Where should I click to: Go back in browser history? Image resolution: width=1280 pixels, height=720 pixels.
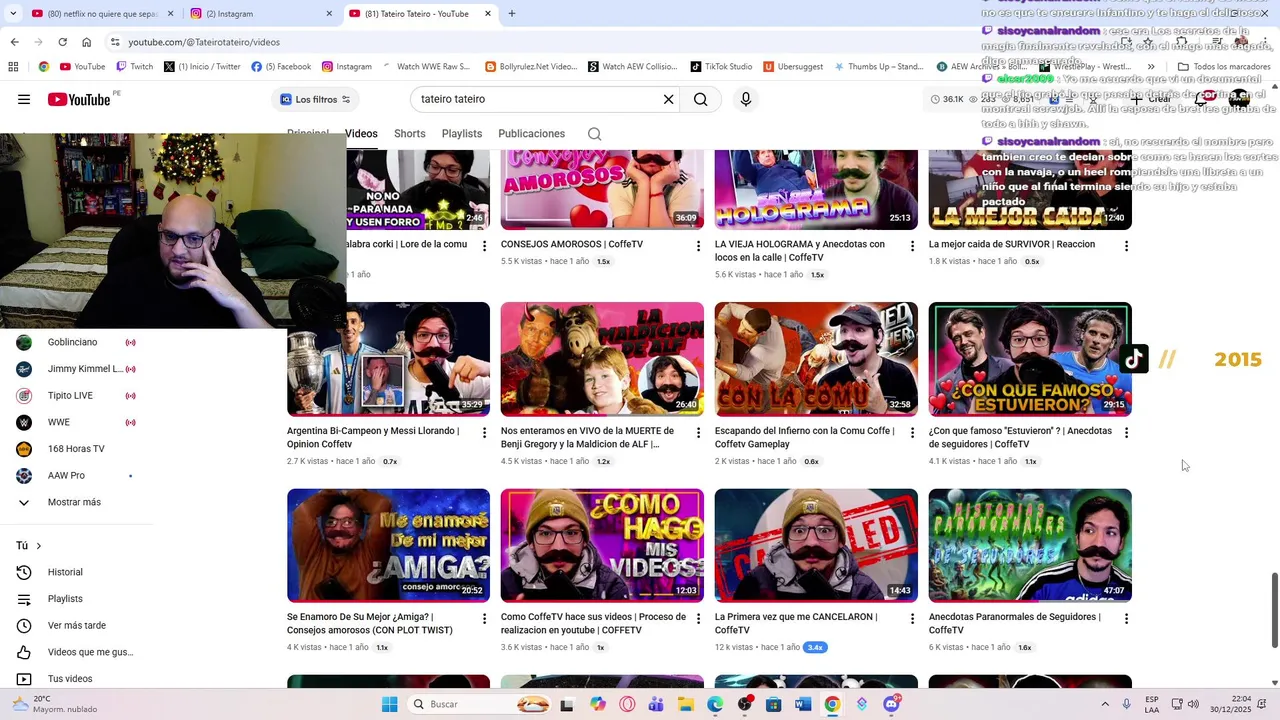pos(14,42)
